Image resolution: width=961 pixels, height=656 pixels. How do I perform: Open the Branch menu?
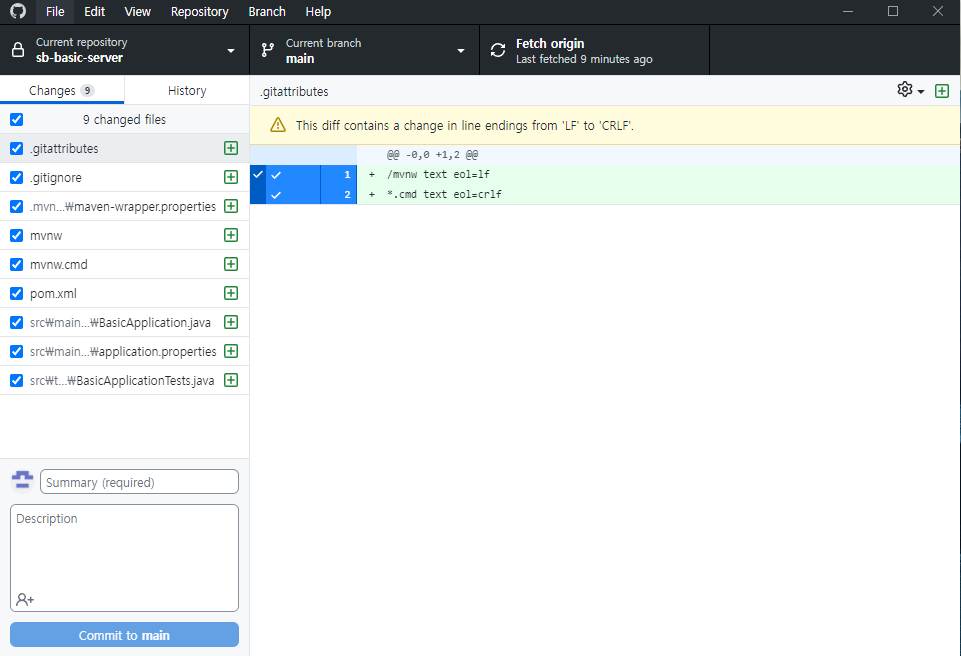[267, 11]
